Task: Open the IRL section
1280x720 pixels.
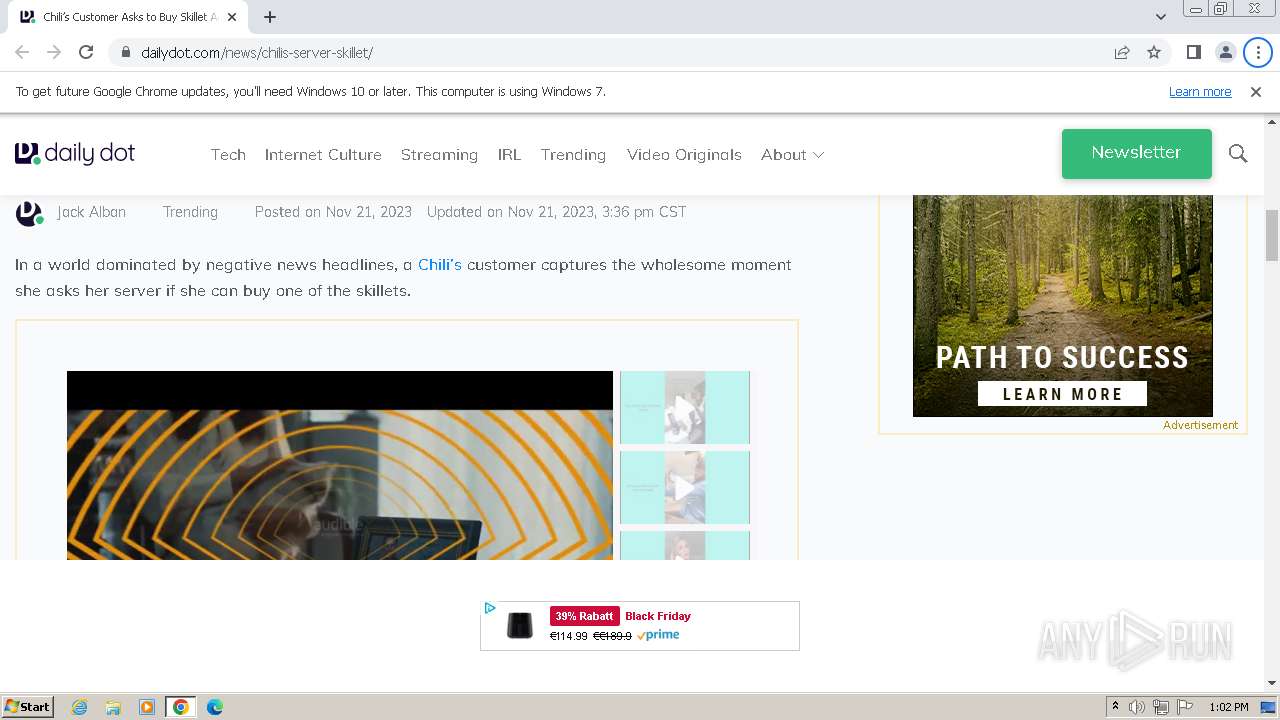Action: [509, 154]
